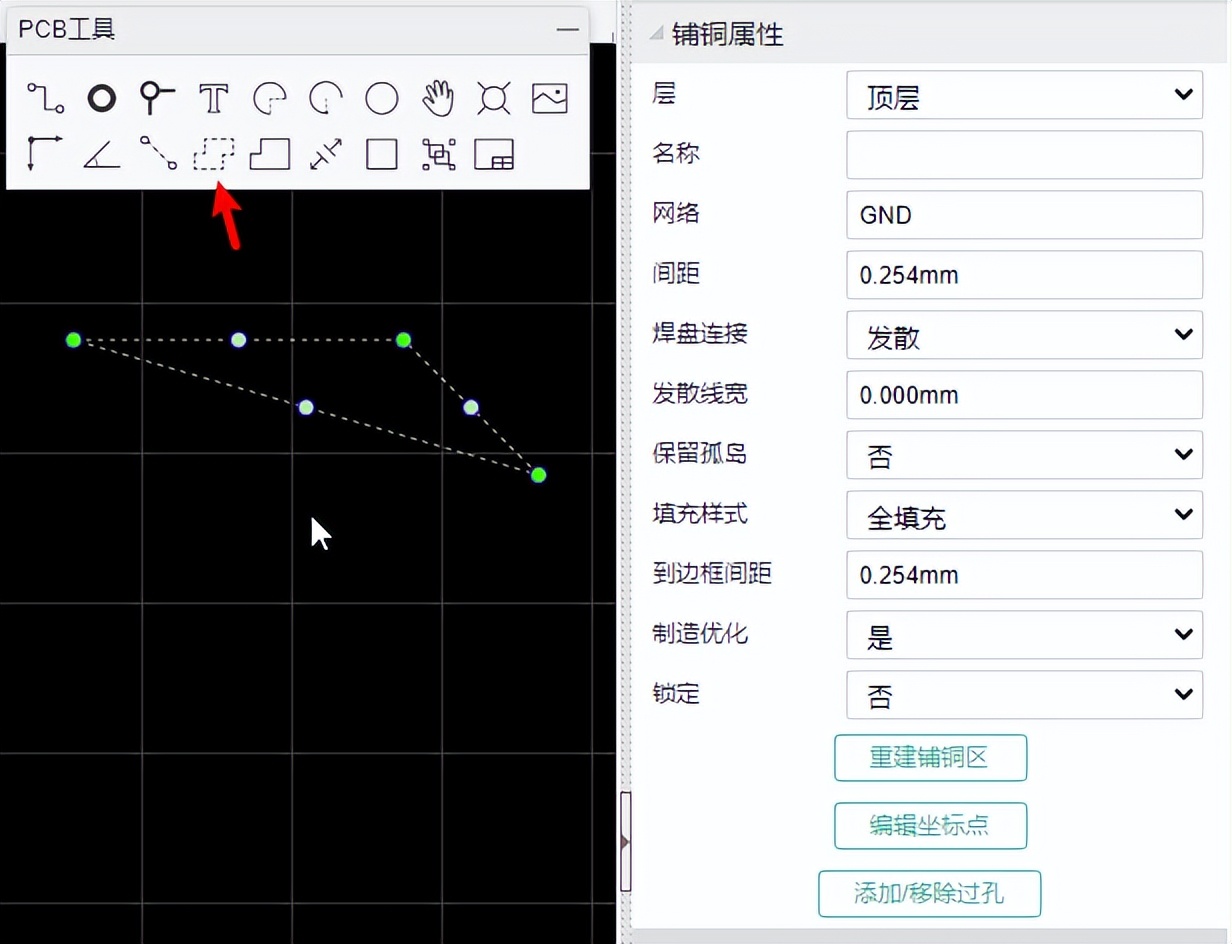
Task: Select the via tool
Action: (99, 97)
